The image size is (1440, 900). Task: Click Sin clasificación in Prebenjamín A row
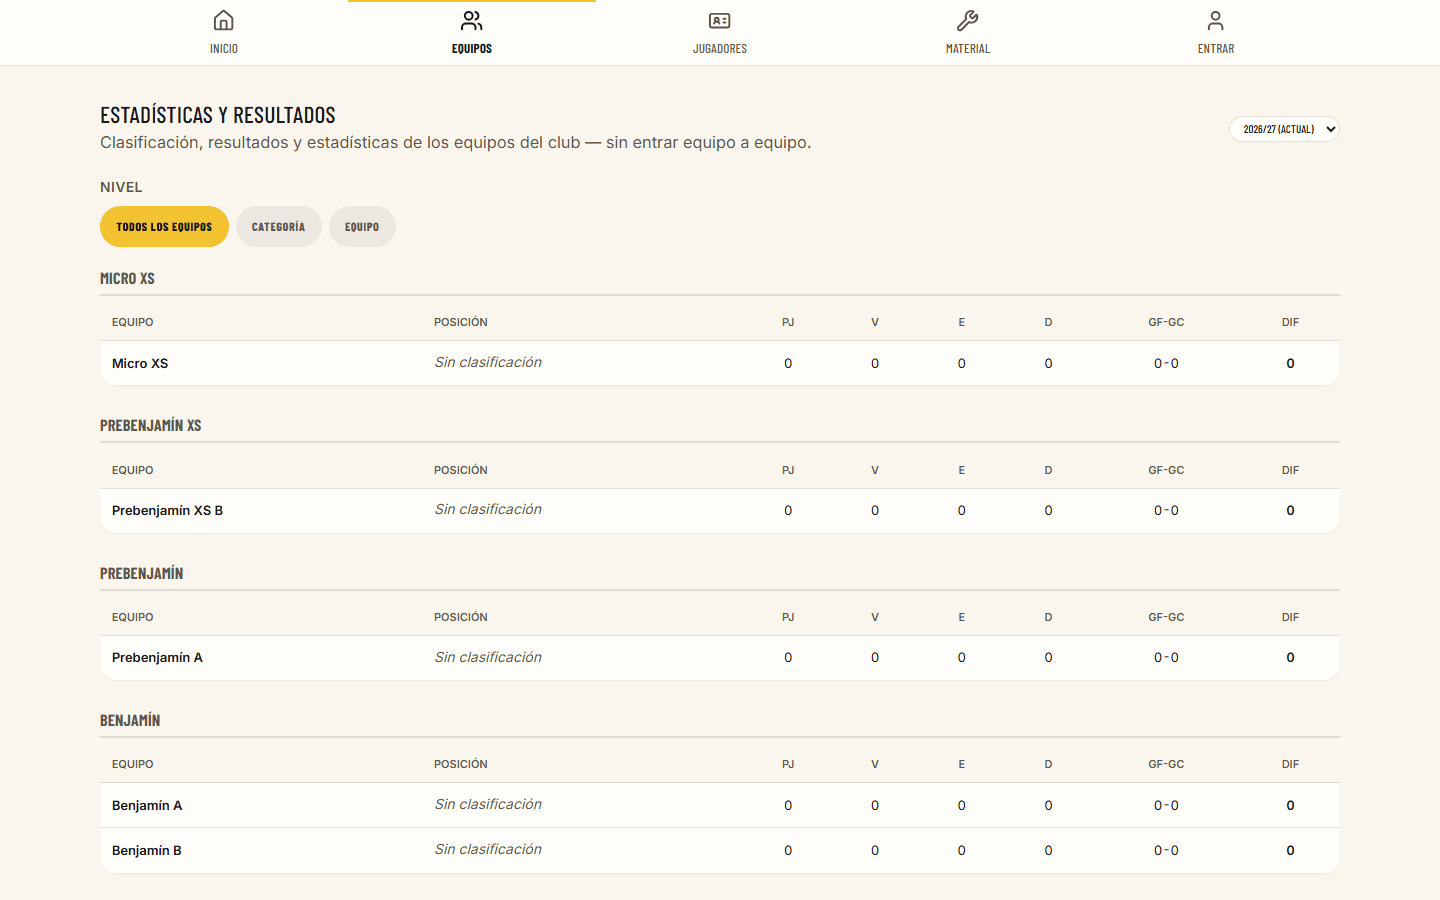(x=488, y=657)
